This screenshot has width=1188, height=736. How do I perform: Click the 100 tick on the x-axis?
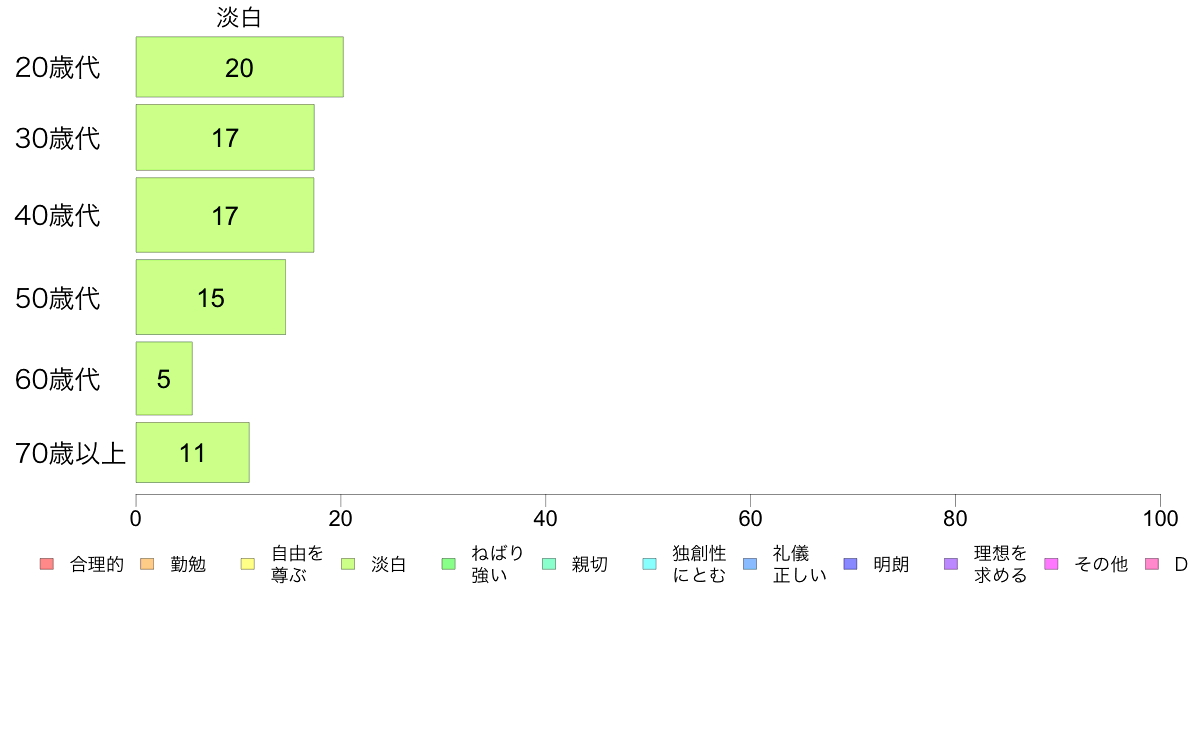coord(1160,518)
